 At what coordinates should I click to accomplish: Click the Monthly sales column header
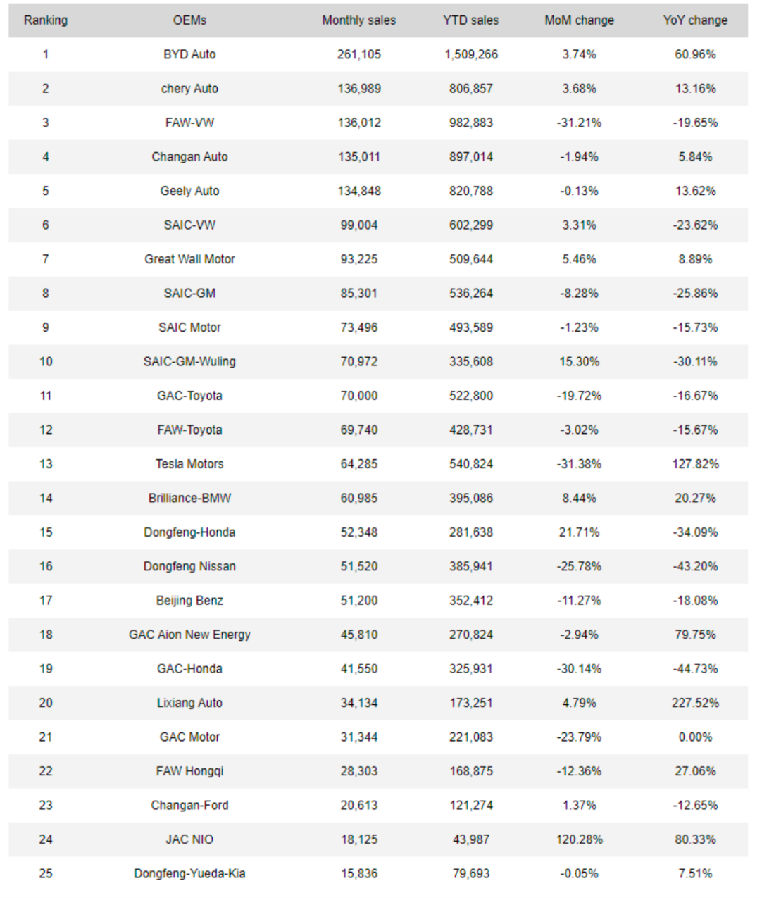coord(359,21)
